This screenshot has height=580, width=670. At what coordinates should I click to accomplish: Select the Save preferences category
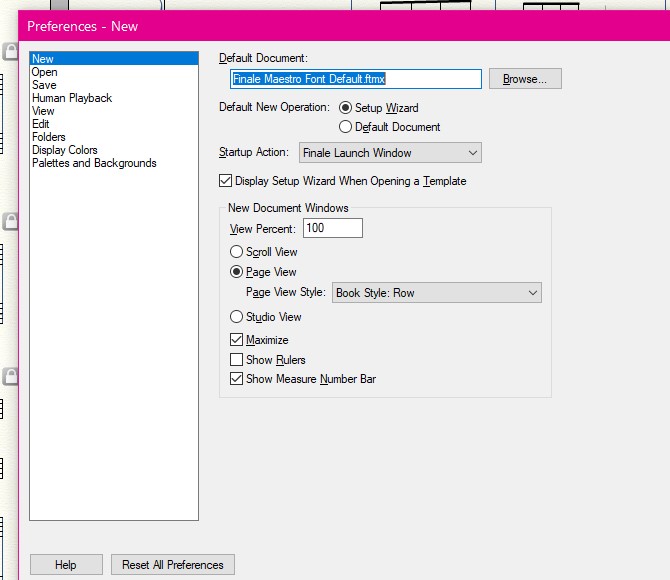pos(44,85)
